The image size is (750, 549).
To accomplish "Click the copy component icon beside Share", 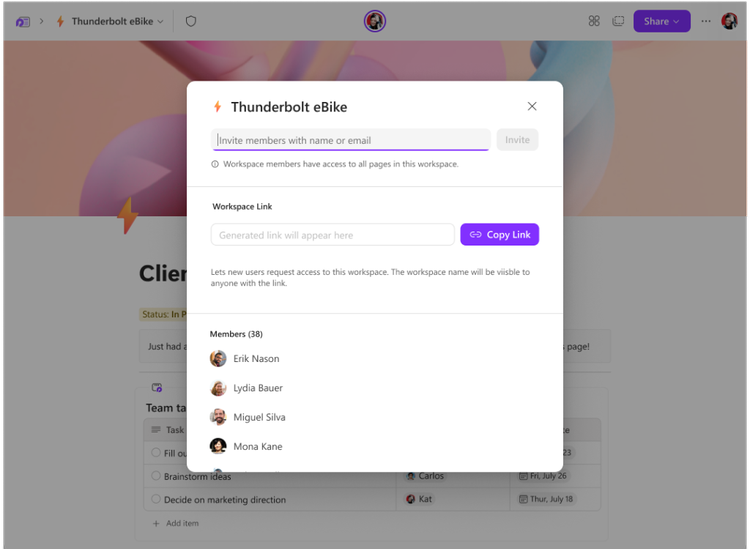I will [x=618, y=21].
